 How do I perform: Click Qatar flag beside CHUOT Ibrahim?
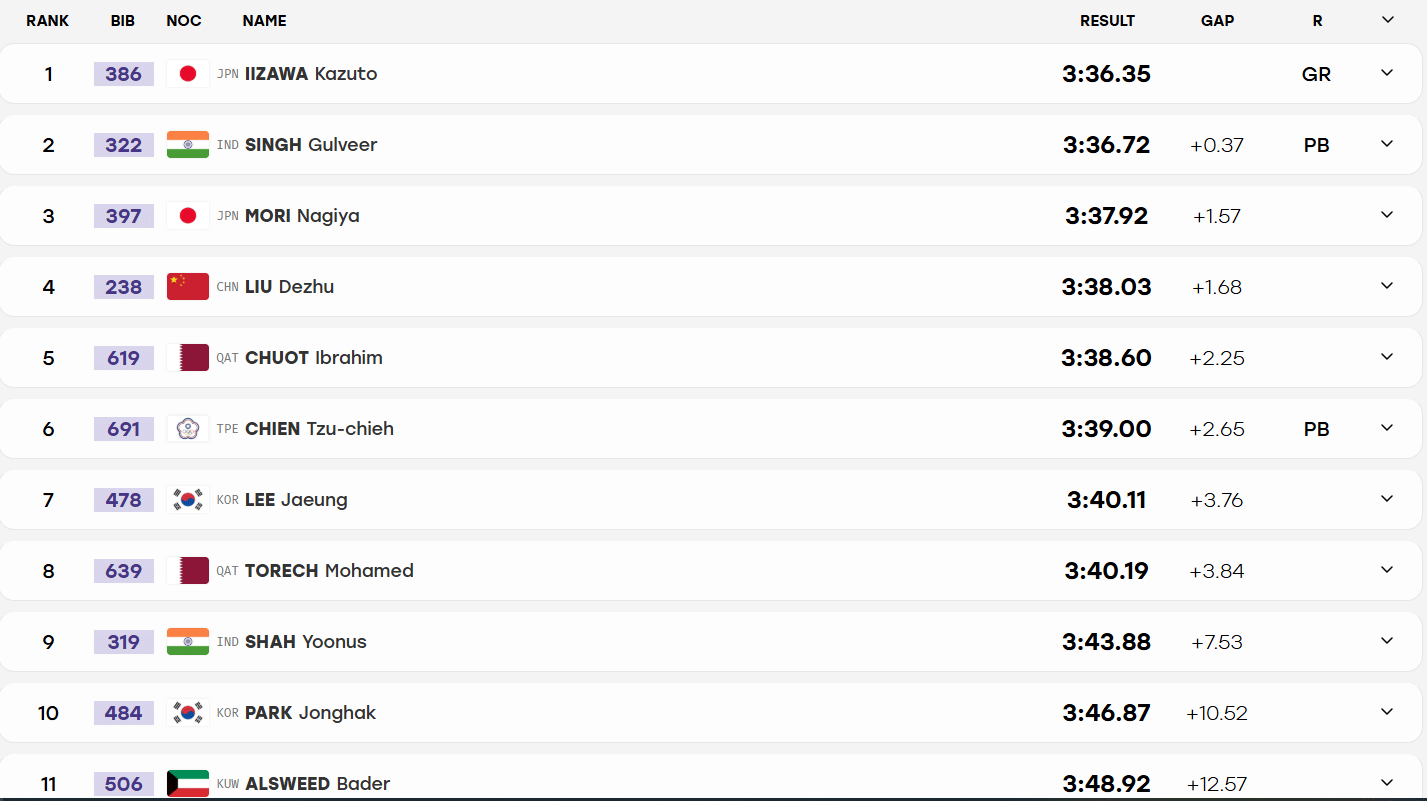(187, 358)
